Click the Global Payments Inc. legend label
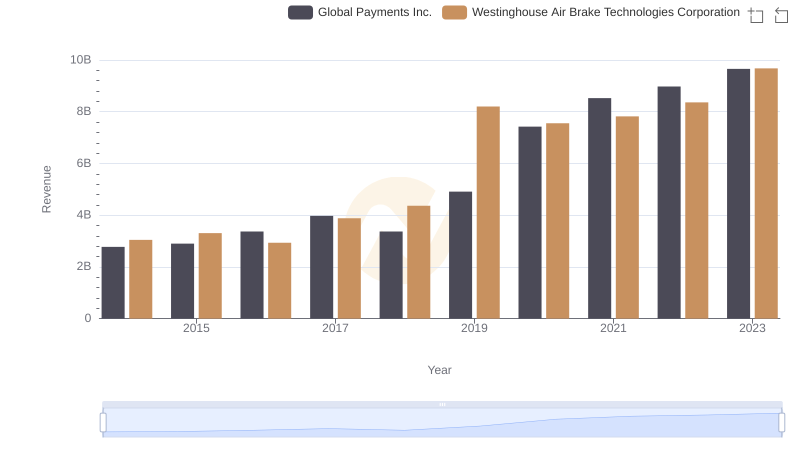 (374, 12)
